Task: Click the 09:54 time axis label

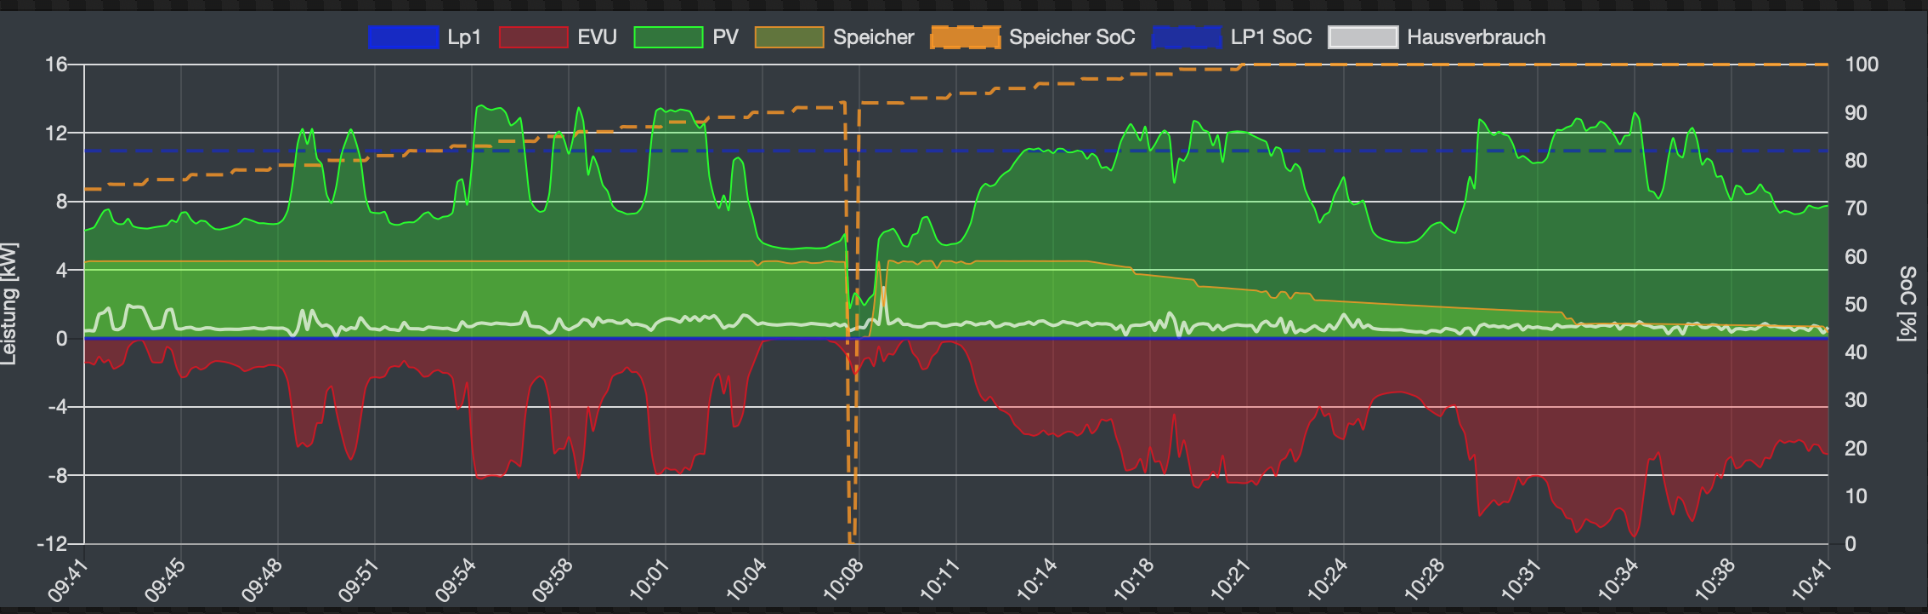Action: pyautogui.click(x=455, y=580)
